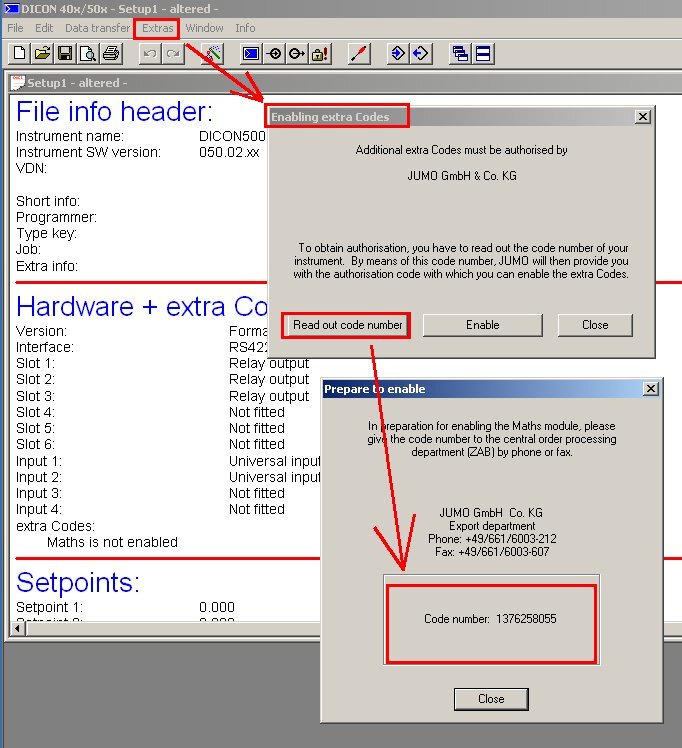Open the Window menu
This screenshot has height=748, width=682.
[x=204, y=28]
